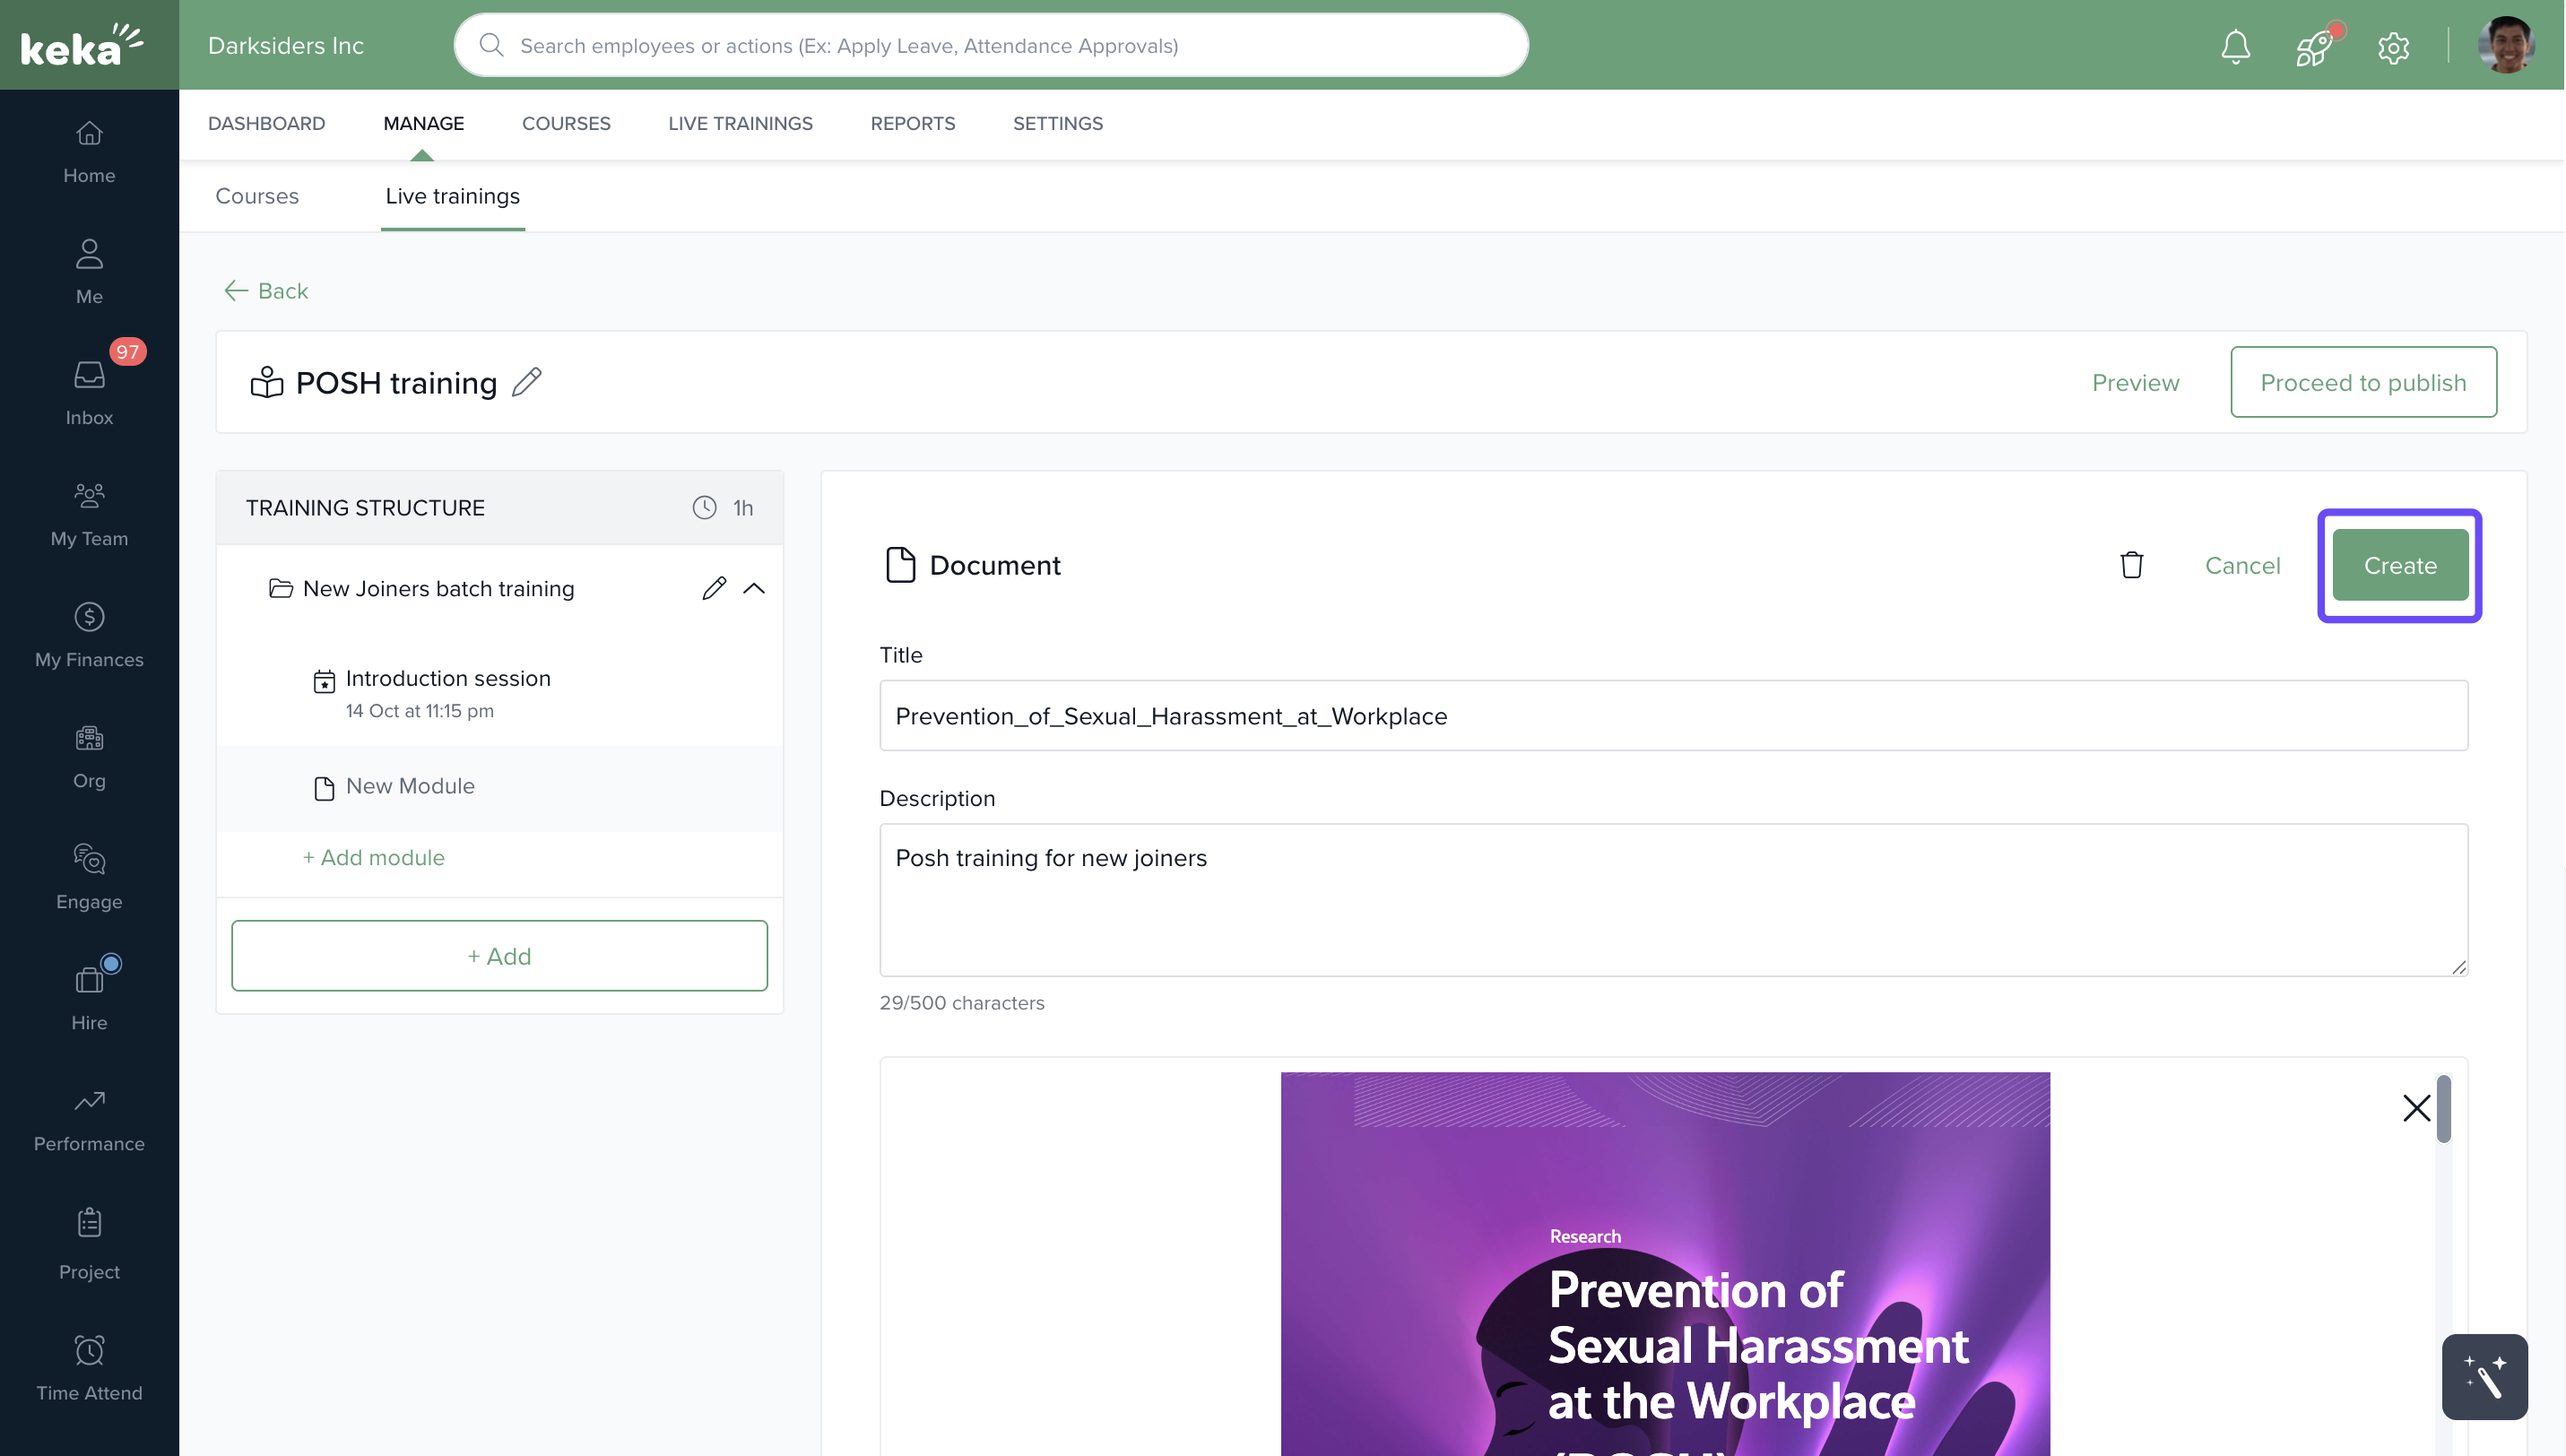Open Engage from the sidebar

pyautogui.click(x=88, y=877)
